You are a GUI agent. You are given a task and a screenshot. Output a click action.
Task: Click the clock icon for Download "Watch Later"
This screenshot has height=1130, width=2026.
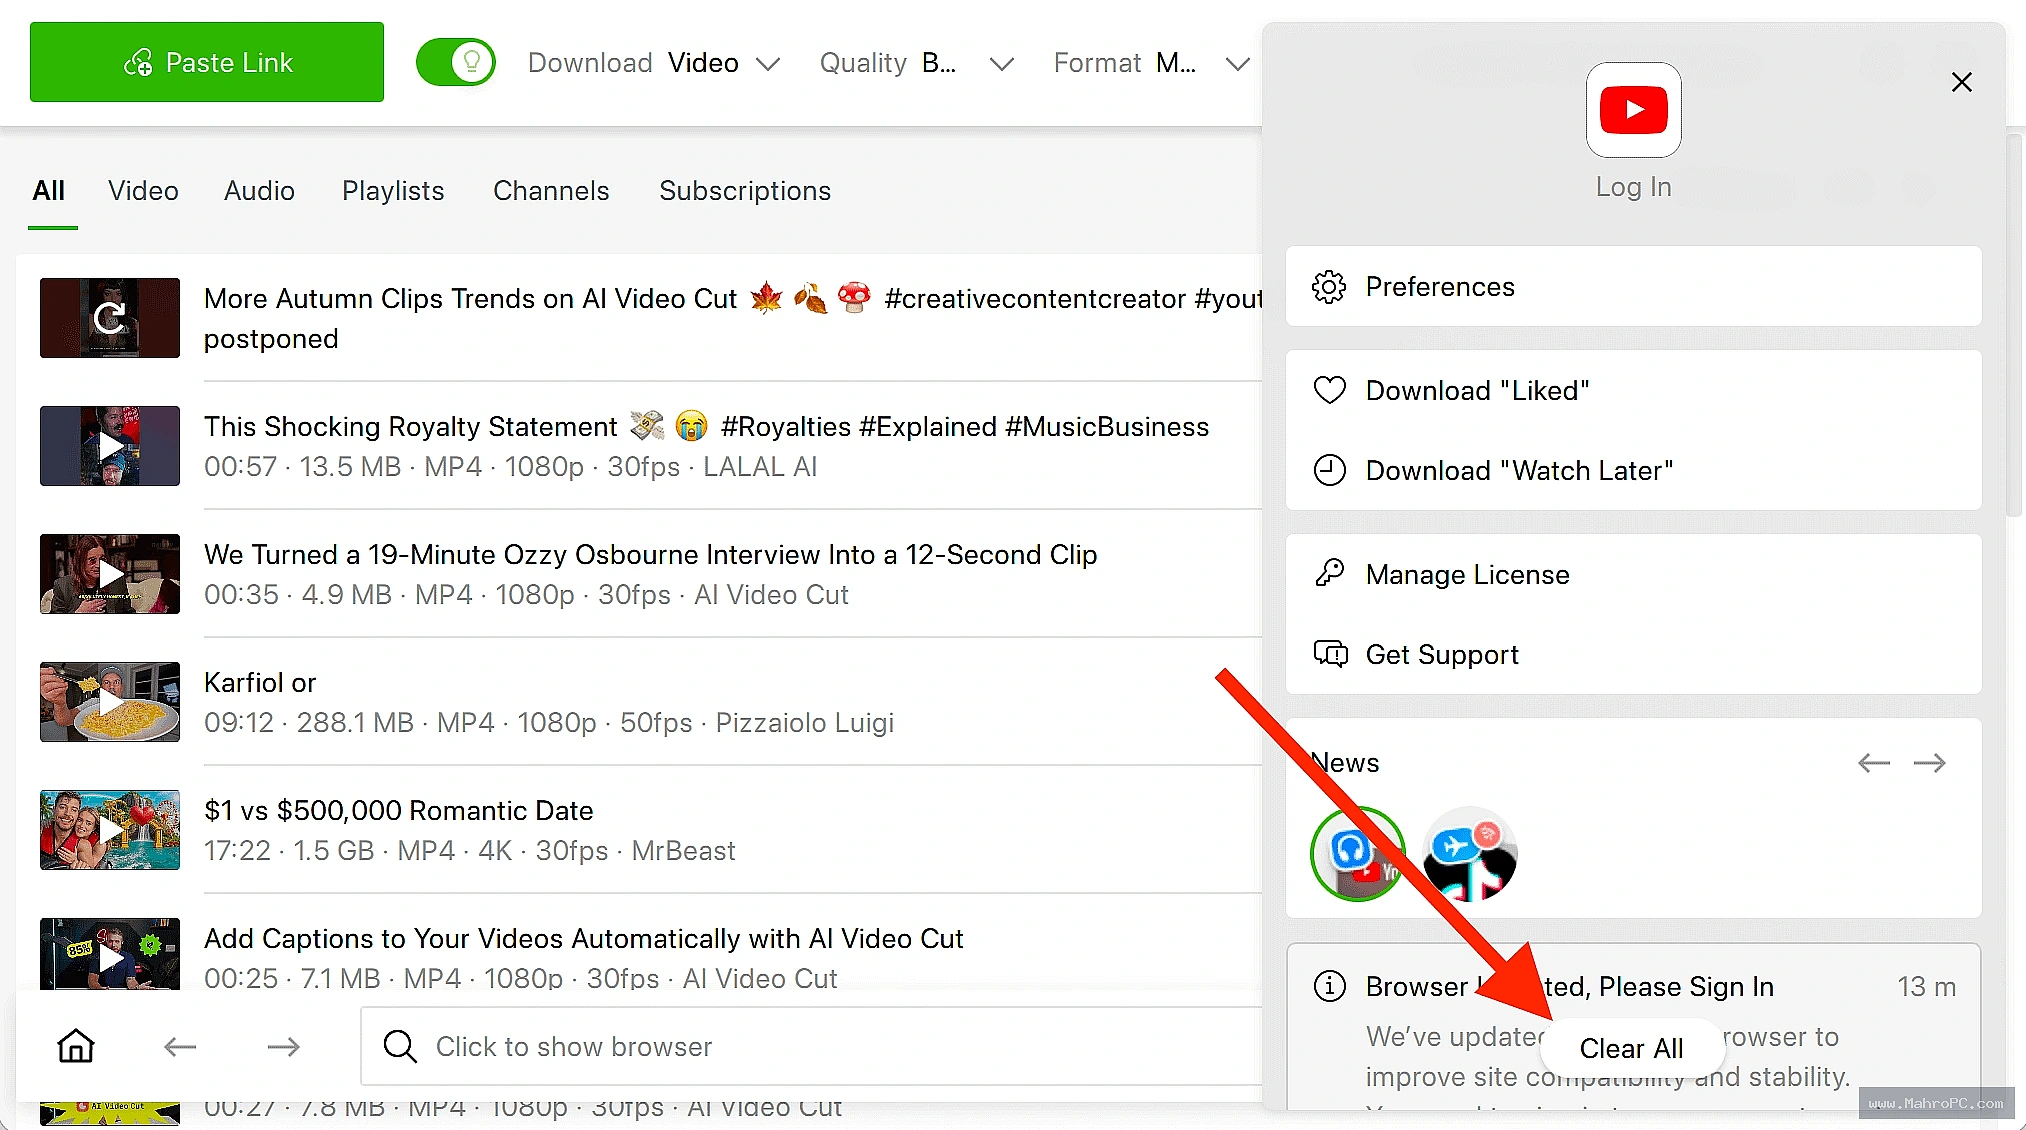click(x=1329, y=470)
